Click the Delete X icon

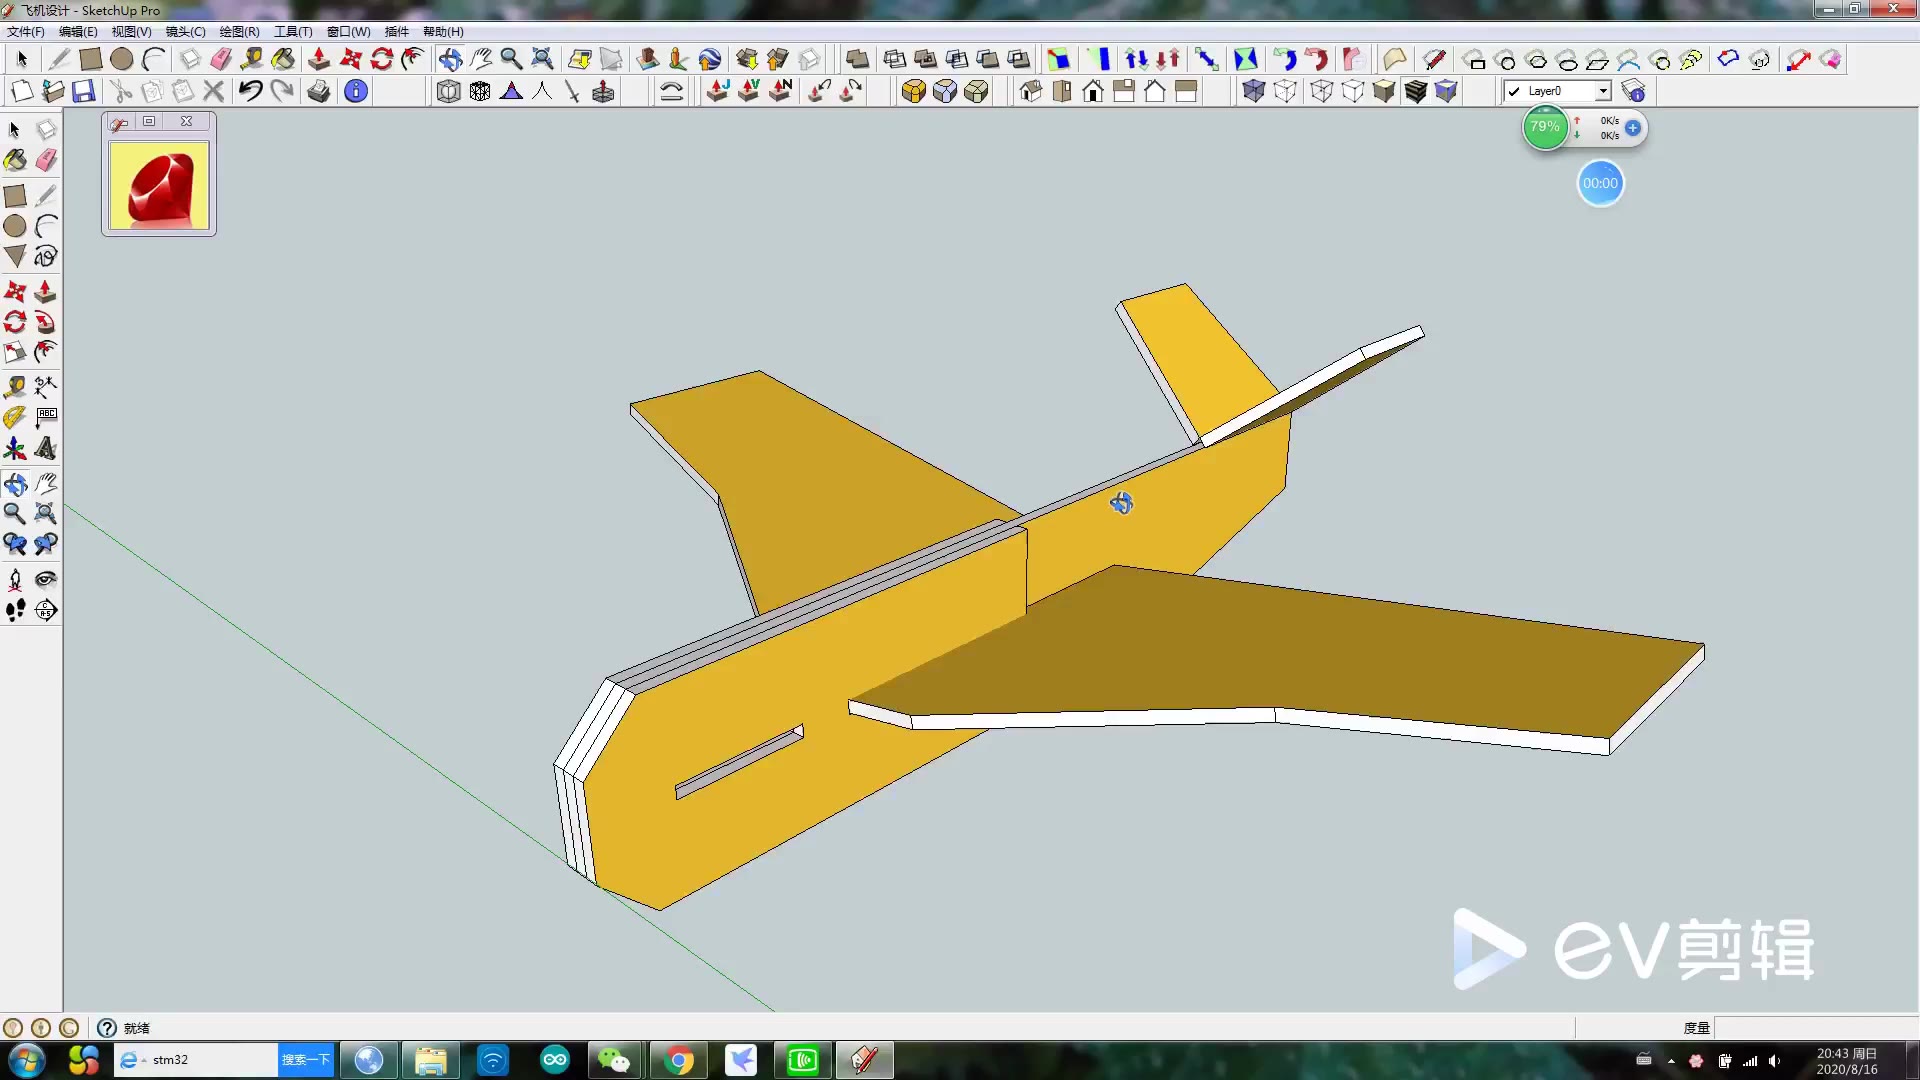pos(213,91)
